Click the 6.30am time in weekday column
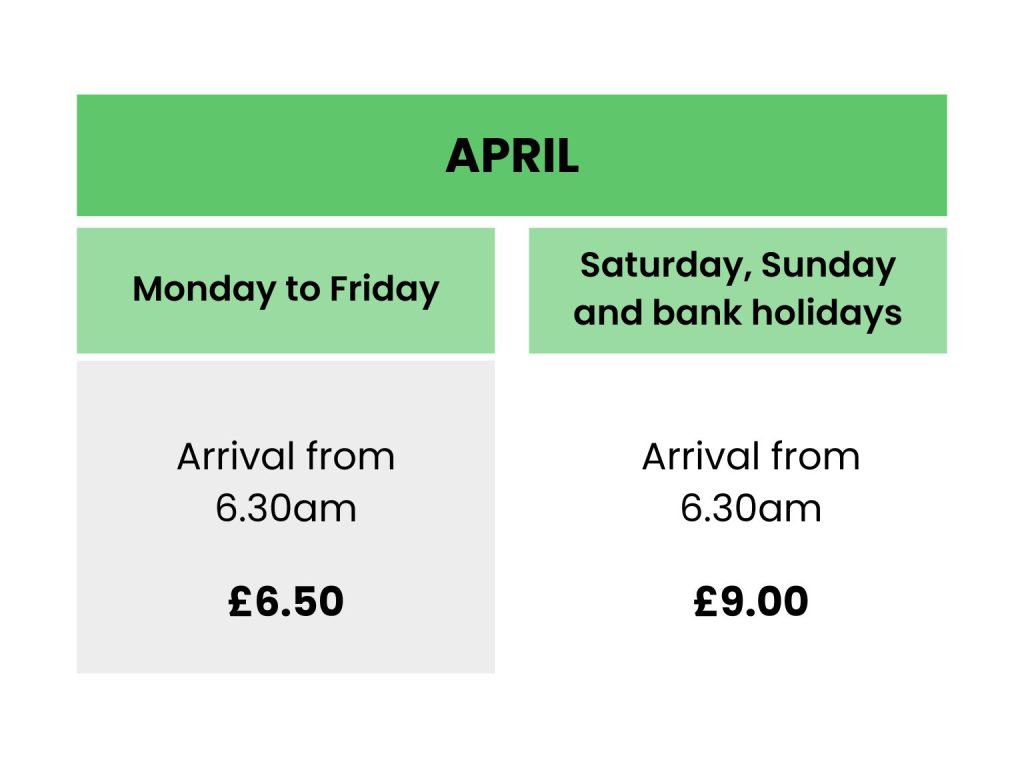This screenshot has width=1024, height=768. [x=286, y=509]
